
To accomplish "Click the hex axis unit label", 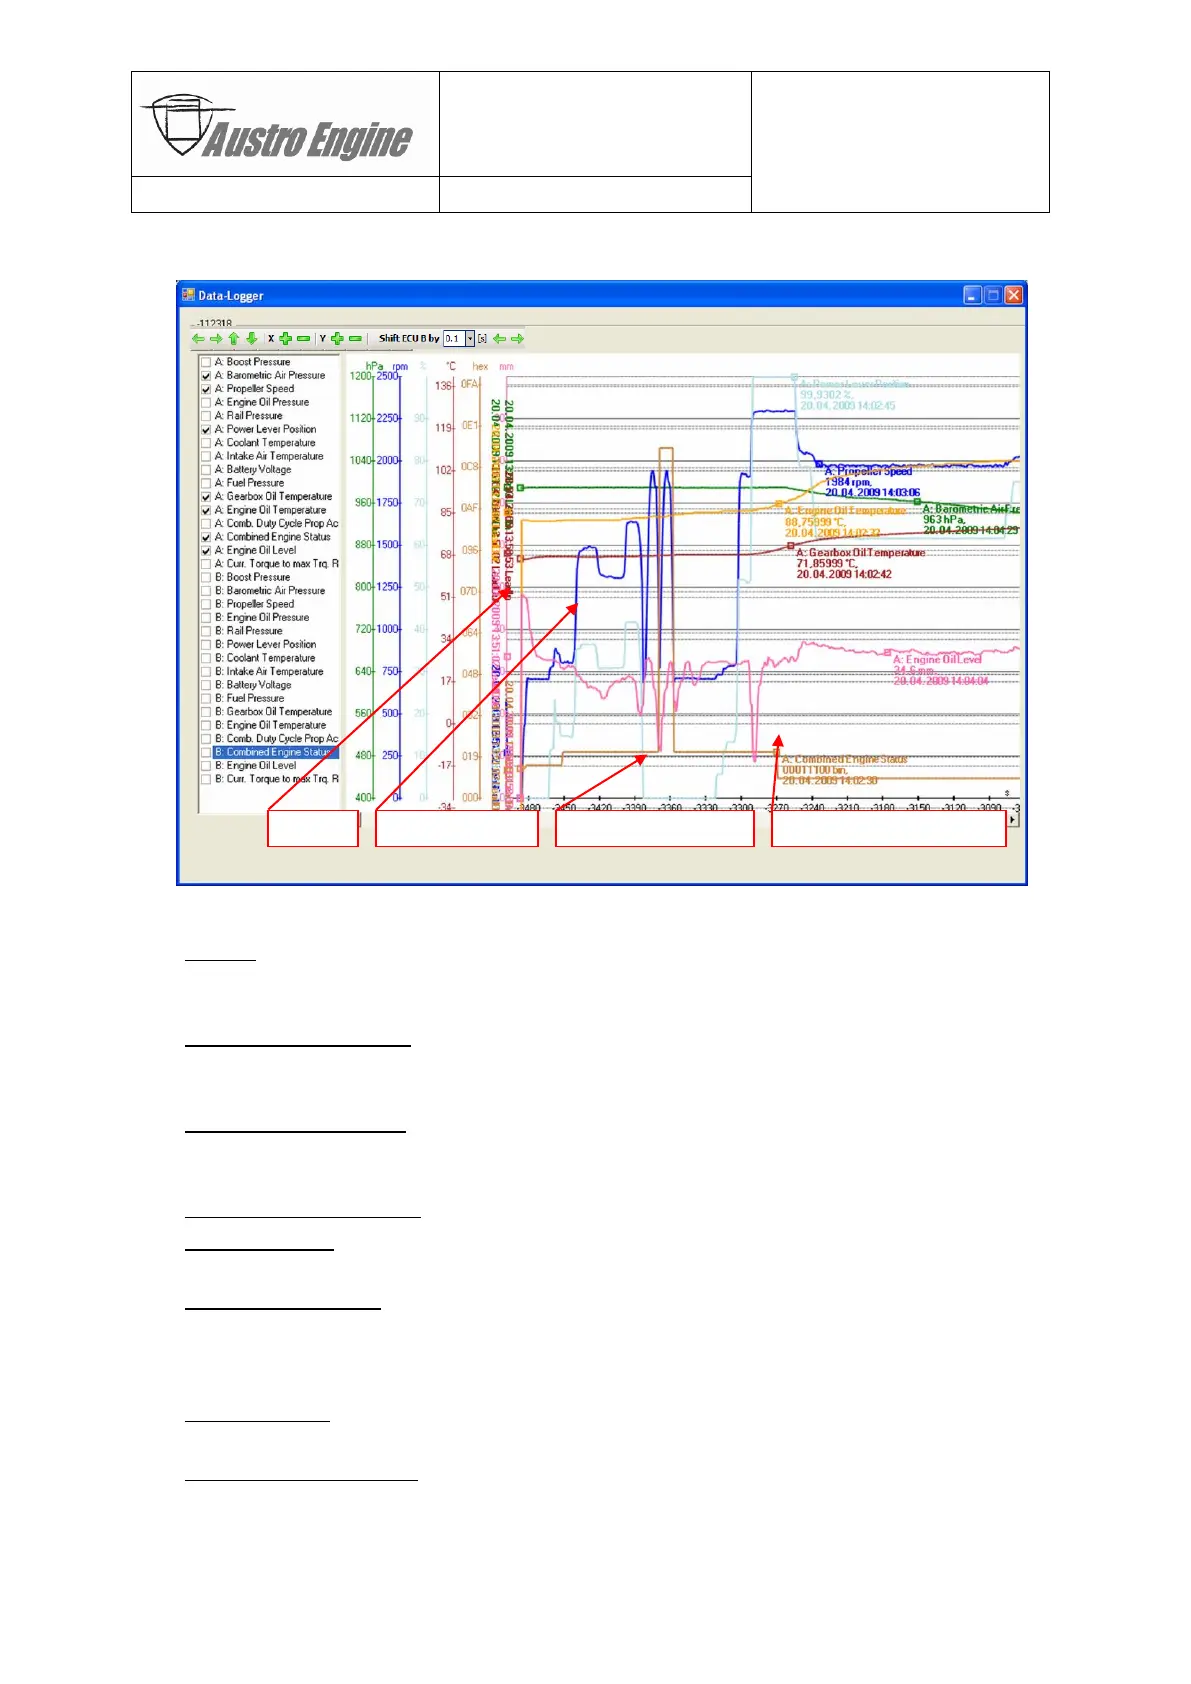I will point(480,366).
